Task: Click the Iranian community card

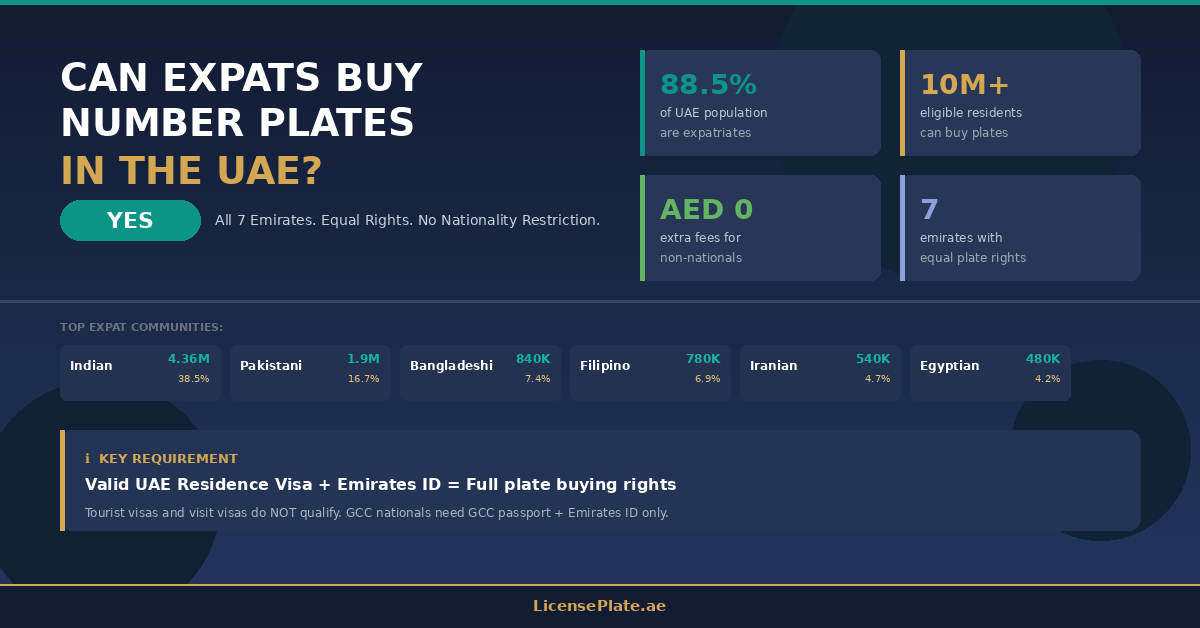Action: 820,373
